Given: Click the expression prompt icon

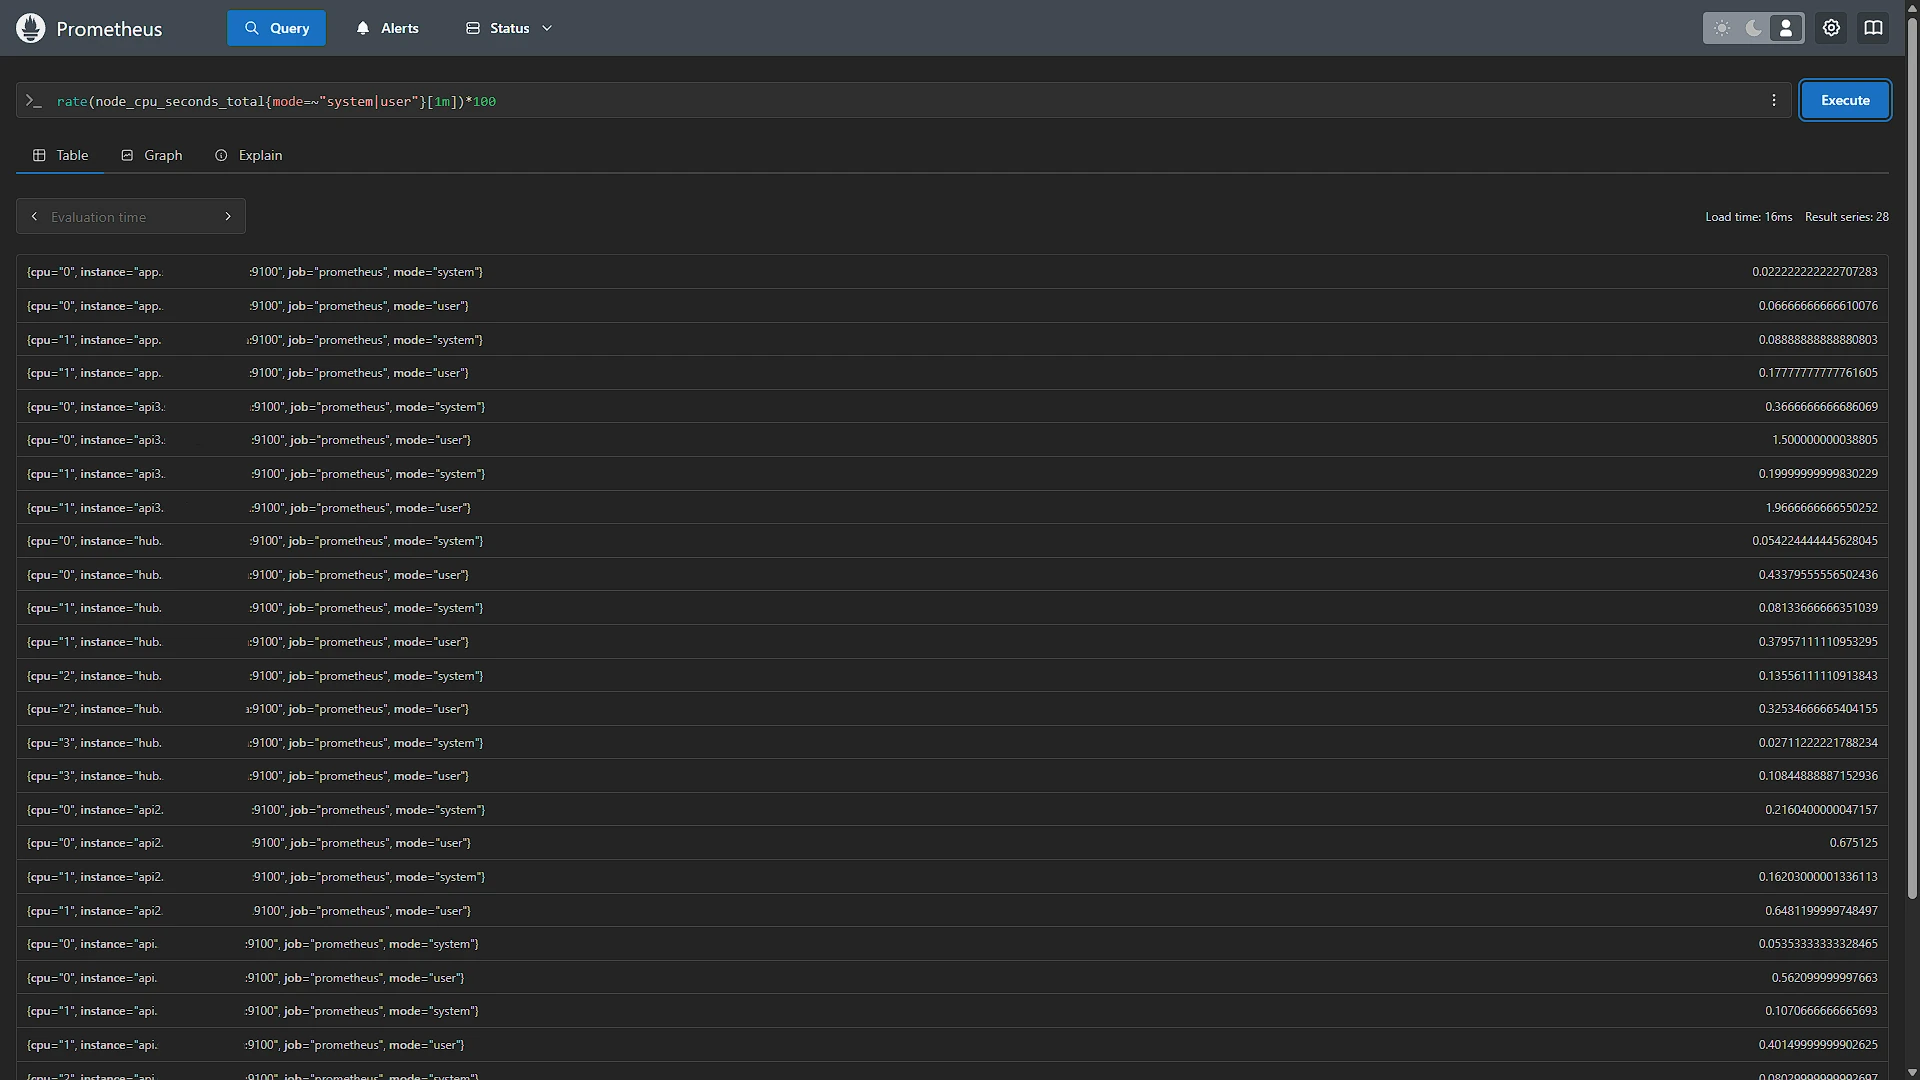Looking at the screenshot, I should pos(33,101).
